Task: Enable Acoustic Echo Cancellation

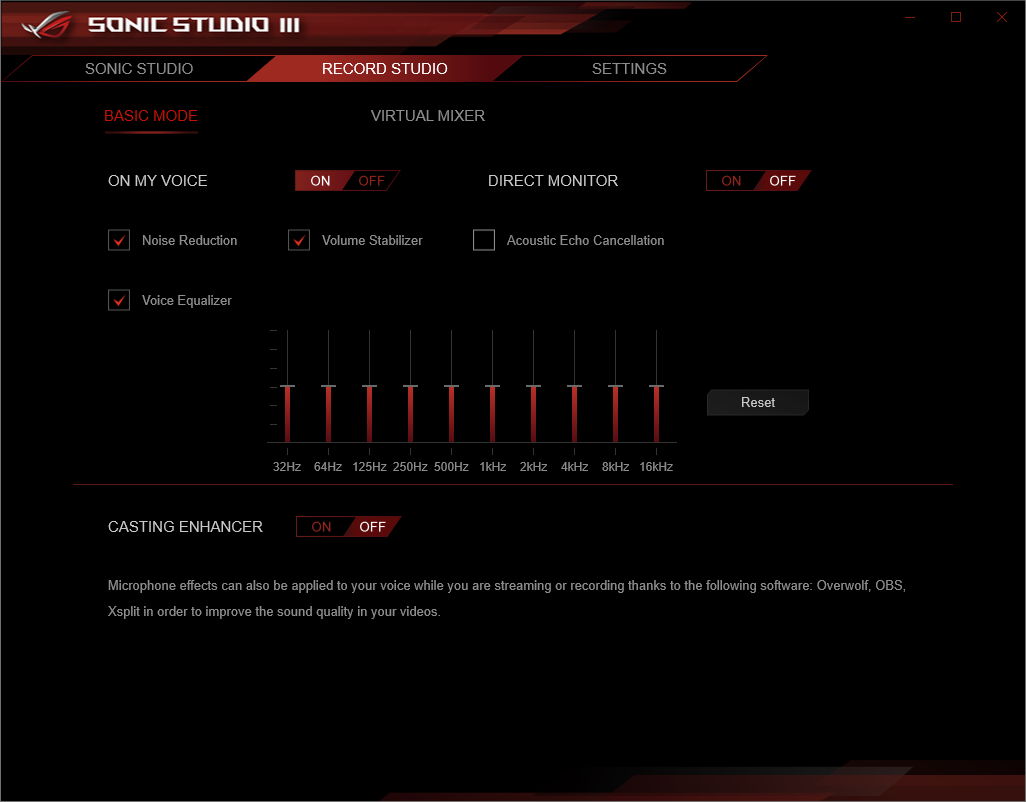Action: (484, 240)
